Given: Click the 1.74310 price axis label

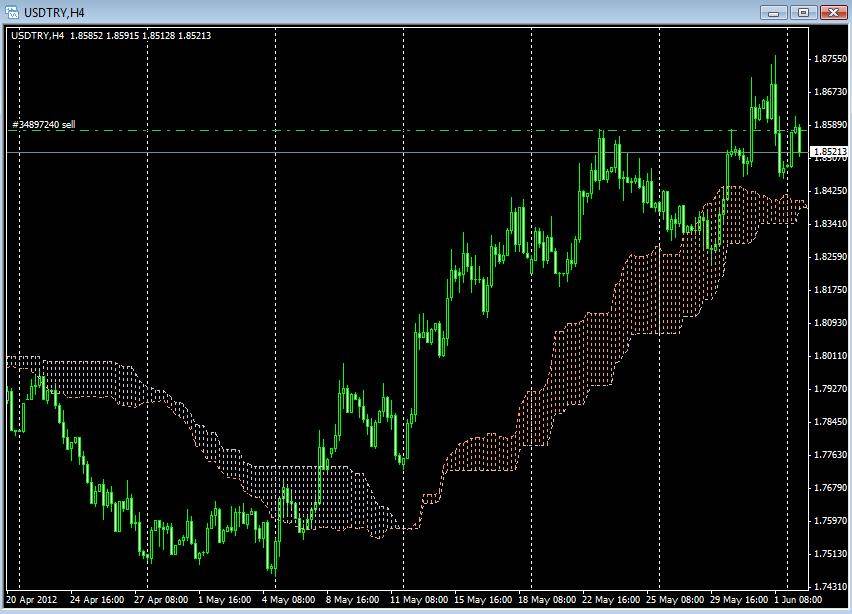Looking at the screenshot, I should (x=830, y=587).
